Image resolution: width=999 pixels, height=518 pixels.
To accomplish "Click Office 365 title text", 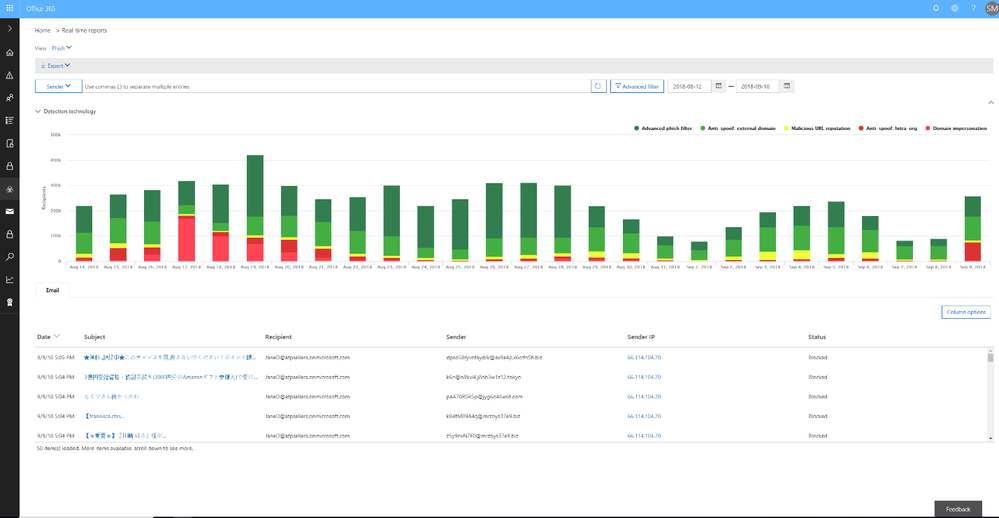I will (41, 8).
